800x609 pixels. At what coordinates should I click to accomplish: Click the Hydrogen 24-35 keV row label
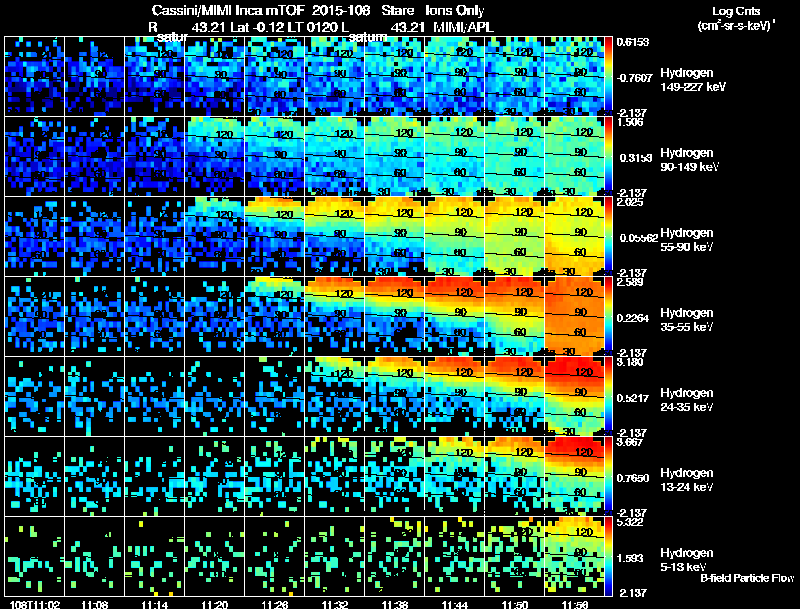687,400
